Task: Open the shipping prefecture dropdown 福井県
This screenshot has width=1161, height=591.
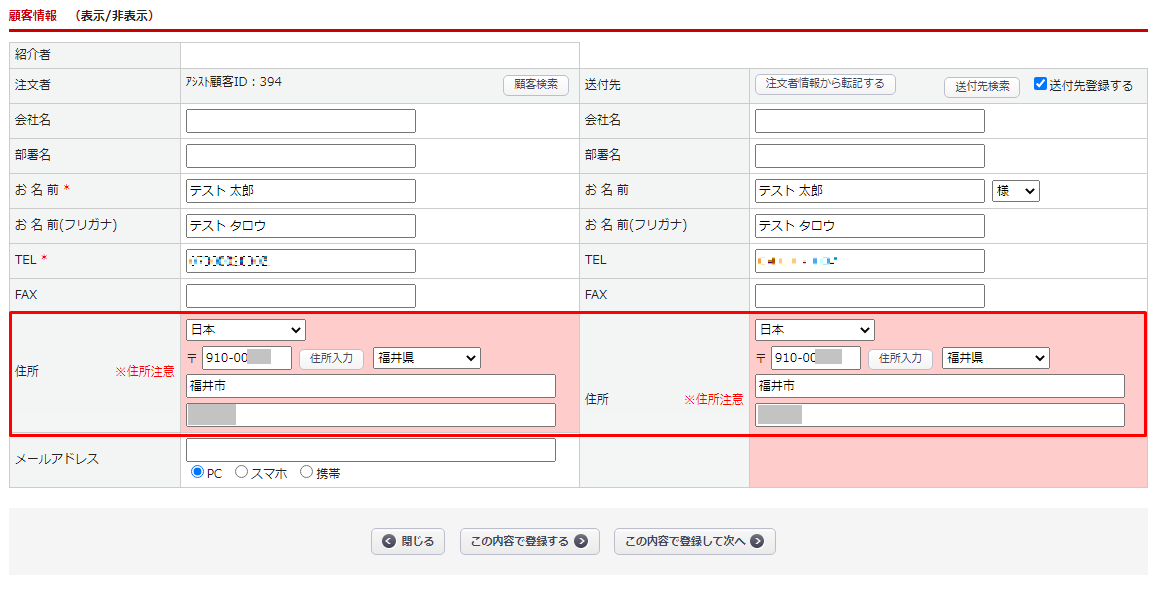Action: click(x=995, y=358)
